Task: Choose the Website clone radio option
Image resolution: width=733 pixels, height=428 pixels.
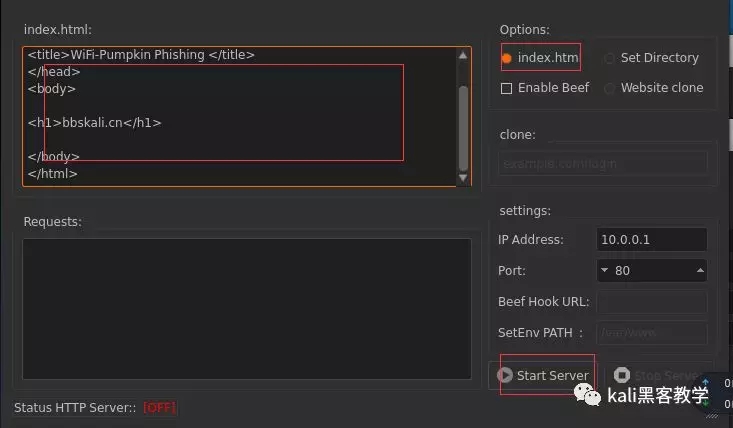Action: tap(610, 88)
